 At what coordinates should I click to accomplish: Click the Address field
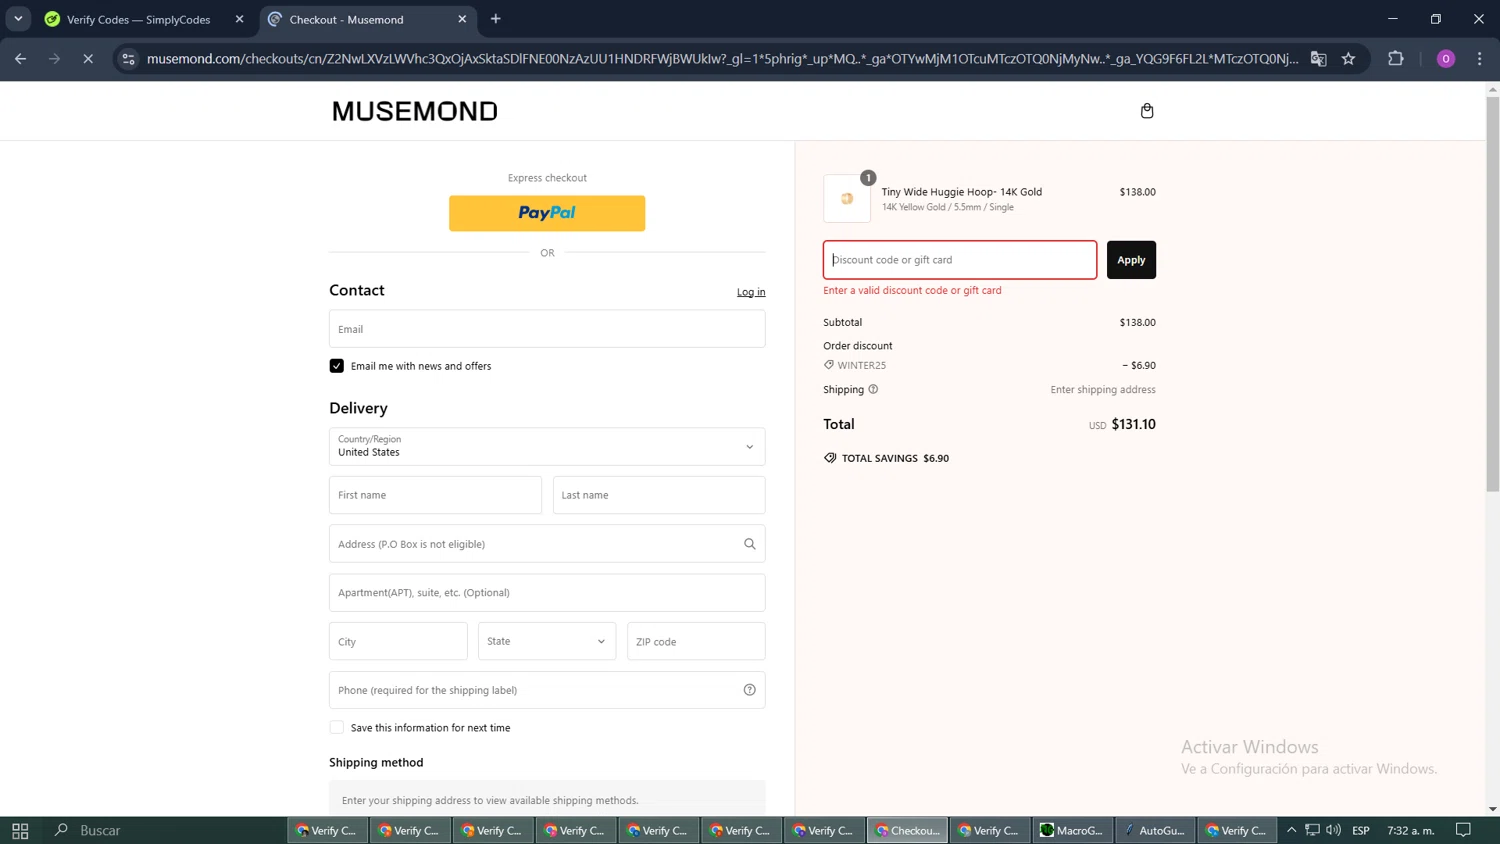[547, 544]
